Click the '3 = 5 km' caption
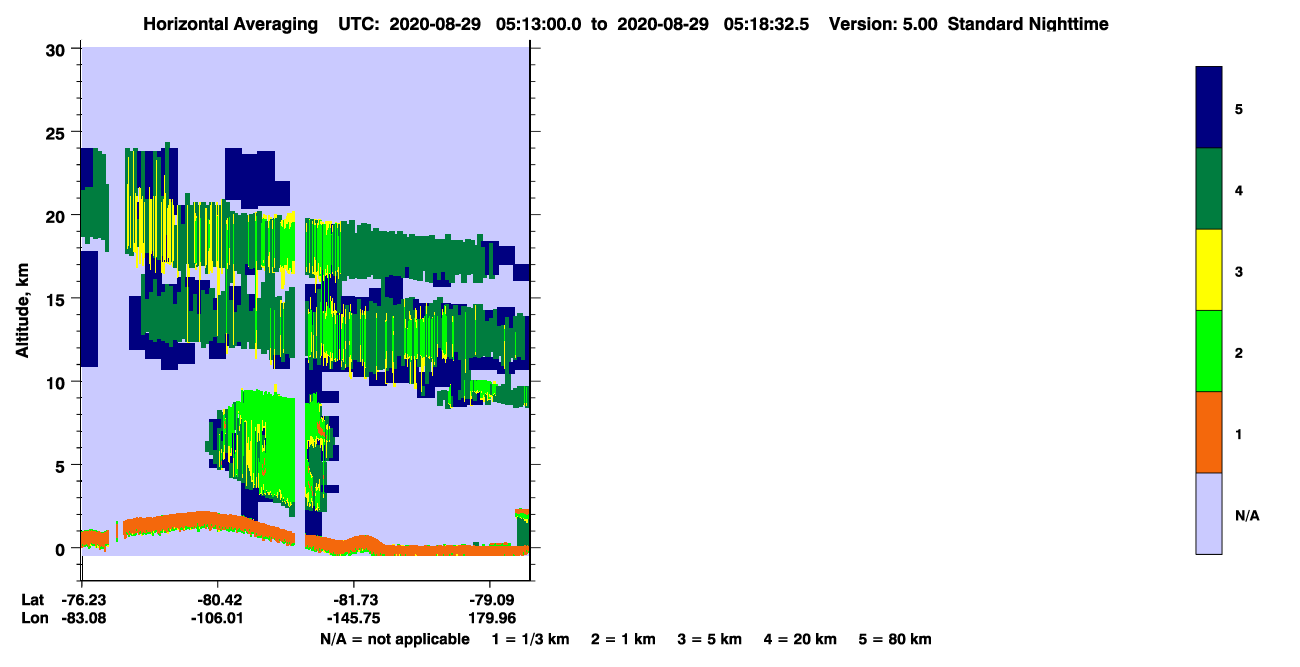This screenshot has height=667, width=1300. (x=709, y=640)
